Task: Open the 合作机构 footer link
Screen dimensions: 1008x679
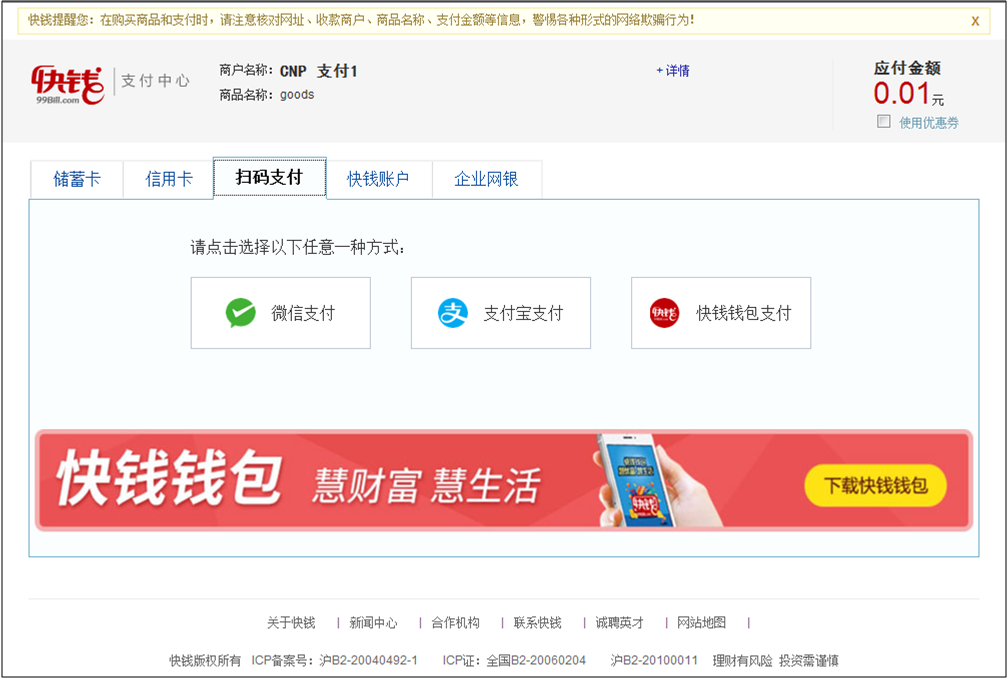Action: point(455,622)
